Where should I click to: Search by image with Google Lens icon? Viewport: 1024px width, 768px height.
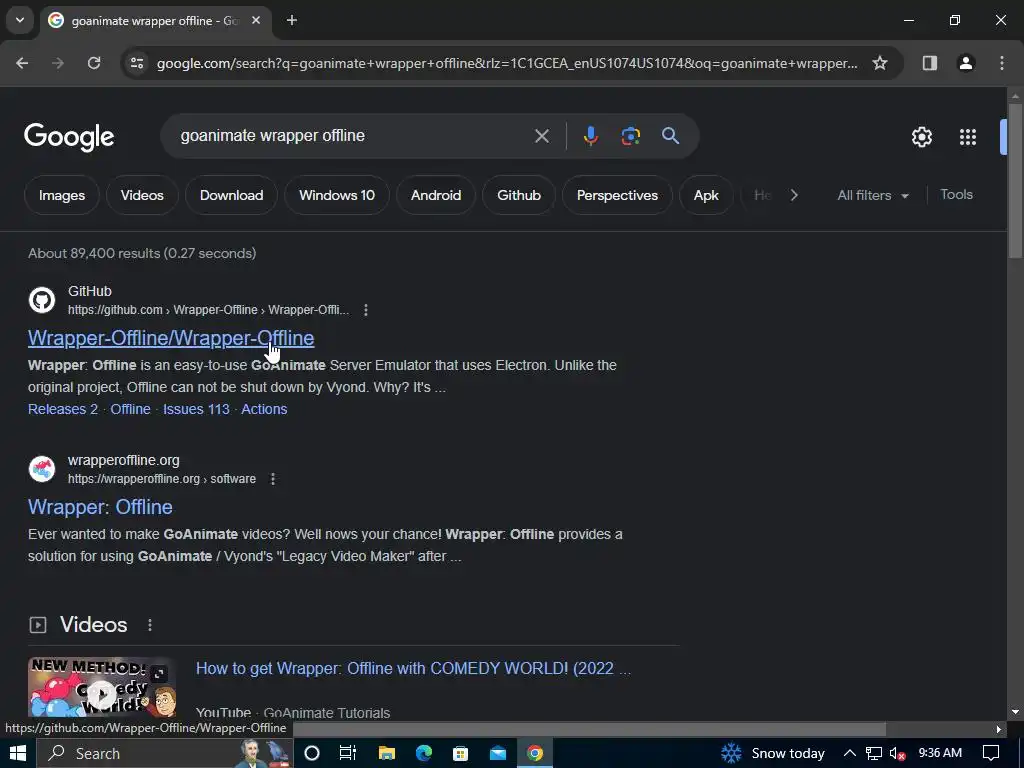(630, 136)
